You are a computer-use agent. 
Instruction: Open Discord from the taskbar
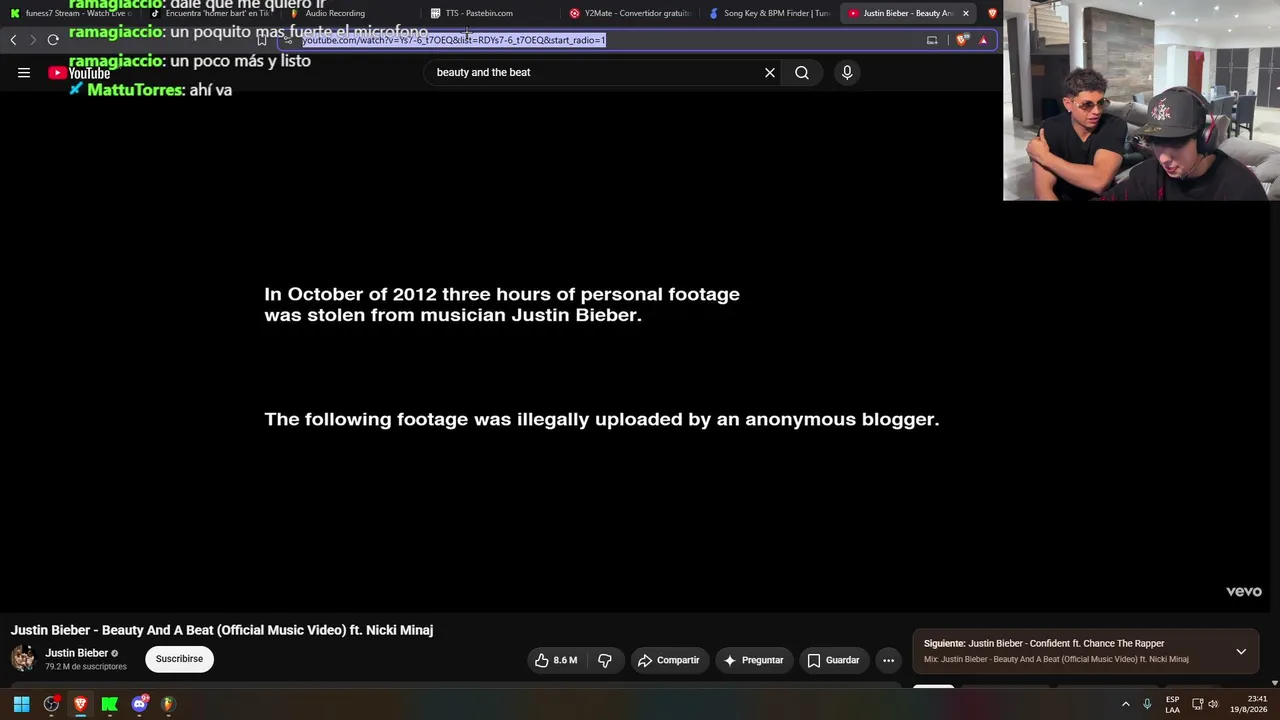pyautogui.click(x=139, y=704)
